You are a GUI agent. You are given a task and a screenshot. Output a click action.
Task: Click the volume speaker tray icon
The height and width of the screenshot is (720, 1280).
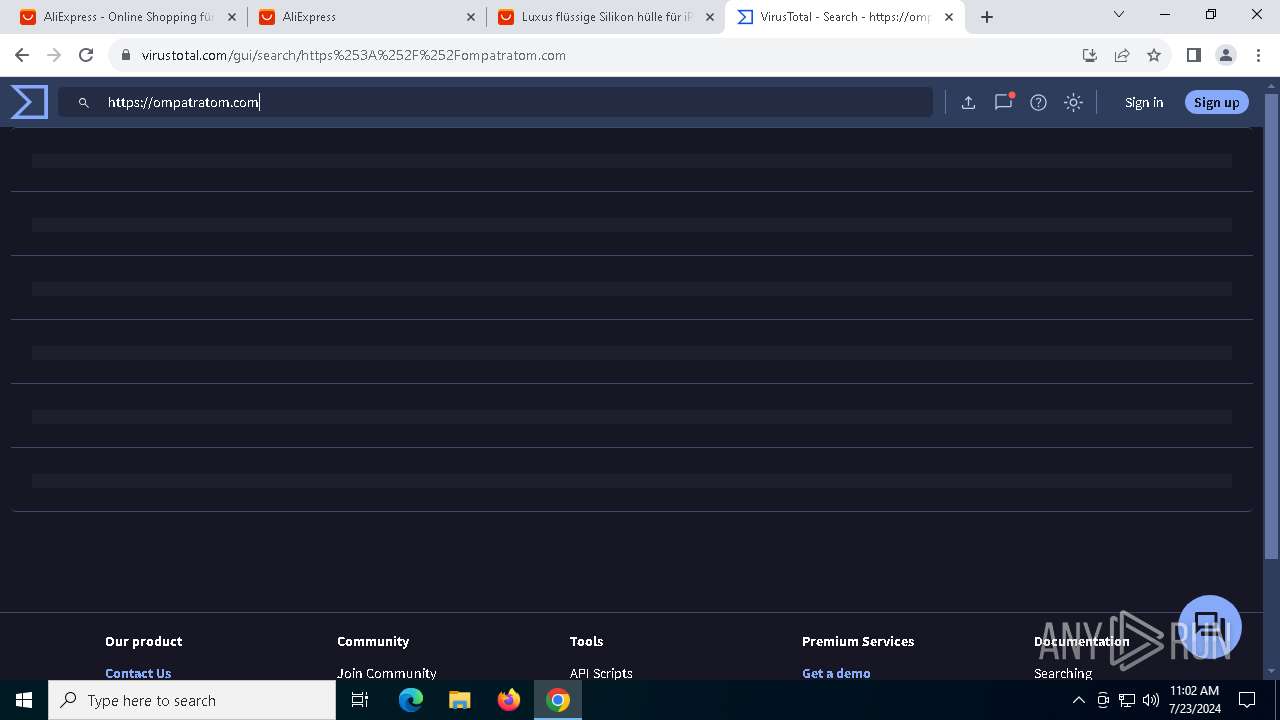point(1150,700)
